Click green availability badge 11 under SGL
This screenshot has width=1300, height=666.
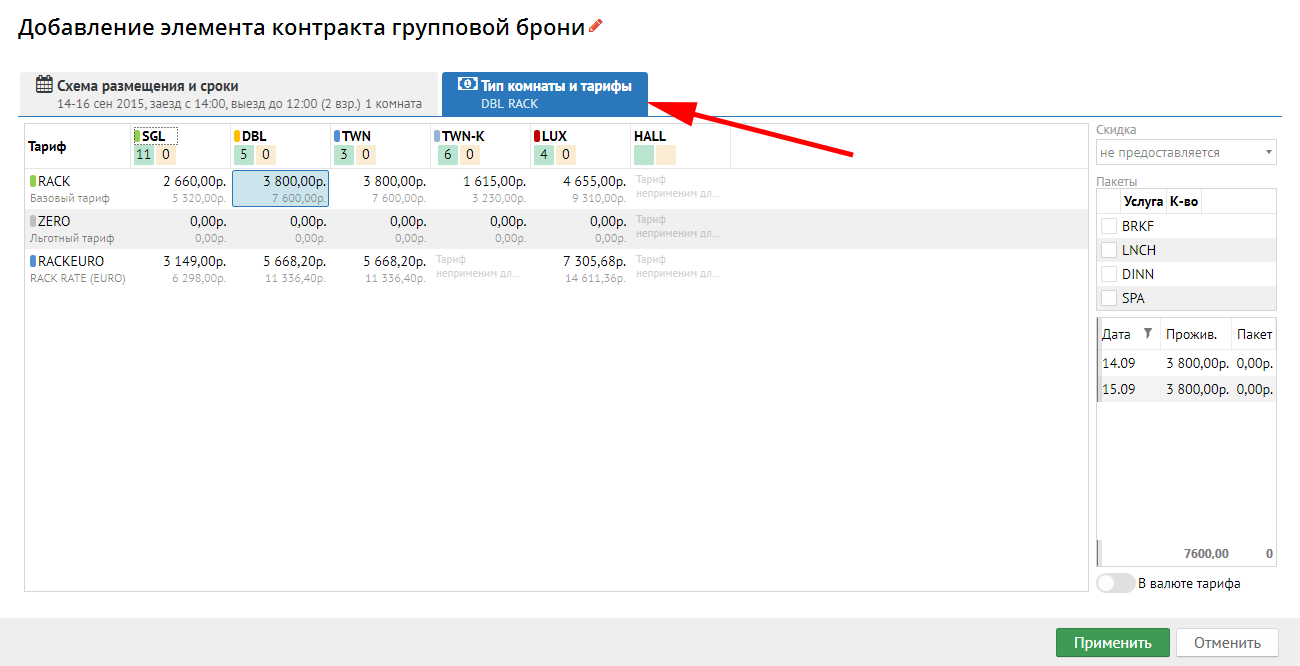point(143,154)
